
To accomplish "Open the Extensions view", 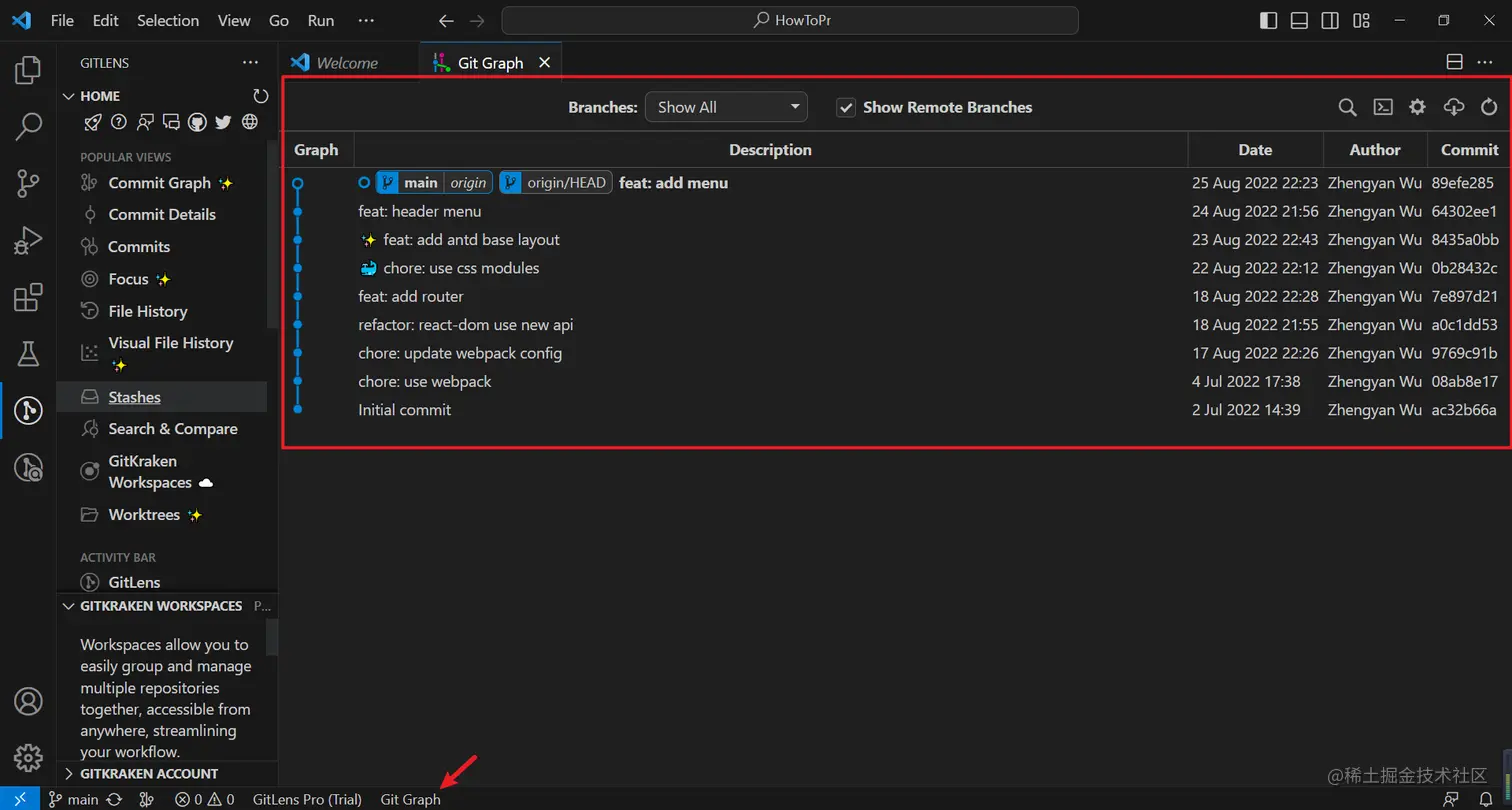I will (x=28, y=297).
